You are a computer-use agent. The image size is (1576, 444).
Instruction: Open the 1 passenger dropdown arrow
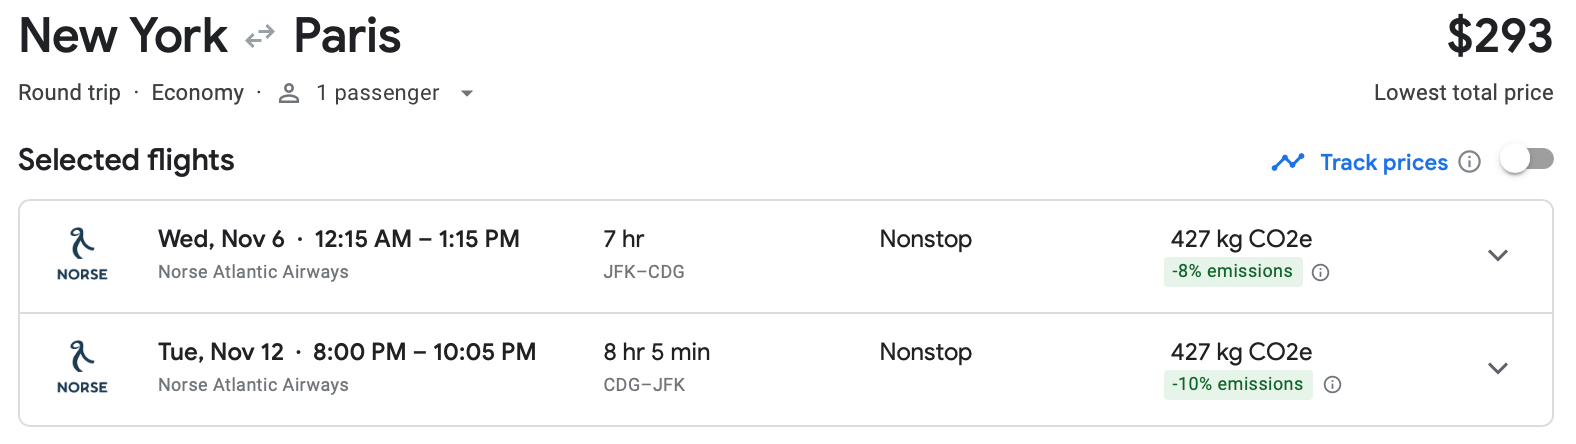click(466, 93)
